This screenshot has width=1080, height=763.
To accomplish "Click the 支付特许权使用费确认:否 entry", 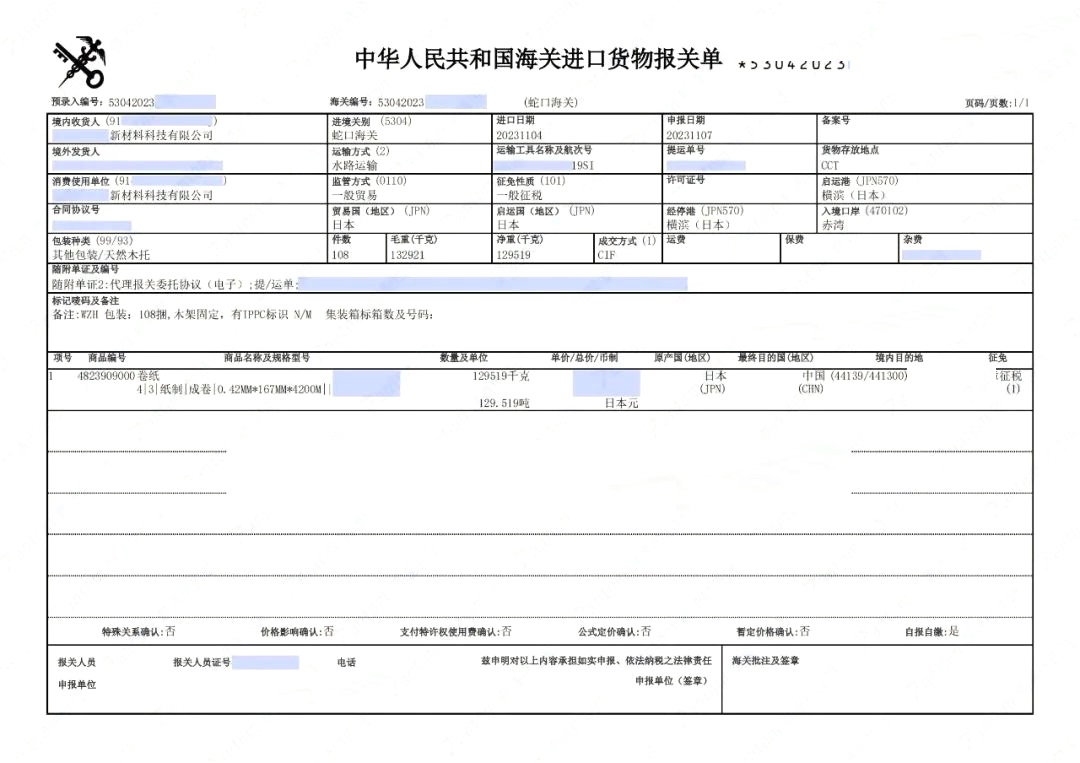I will pyautogui.click(x=456, y=631).
